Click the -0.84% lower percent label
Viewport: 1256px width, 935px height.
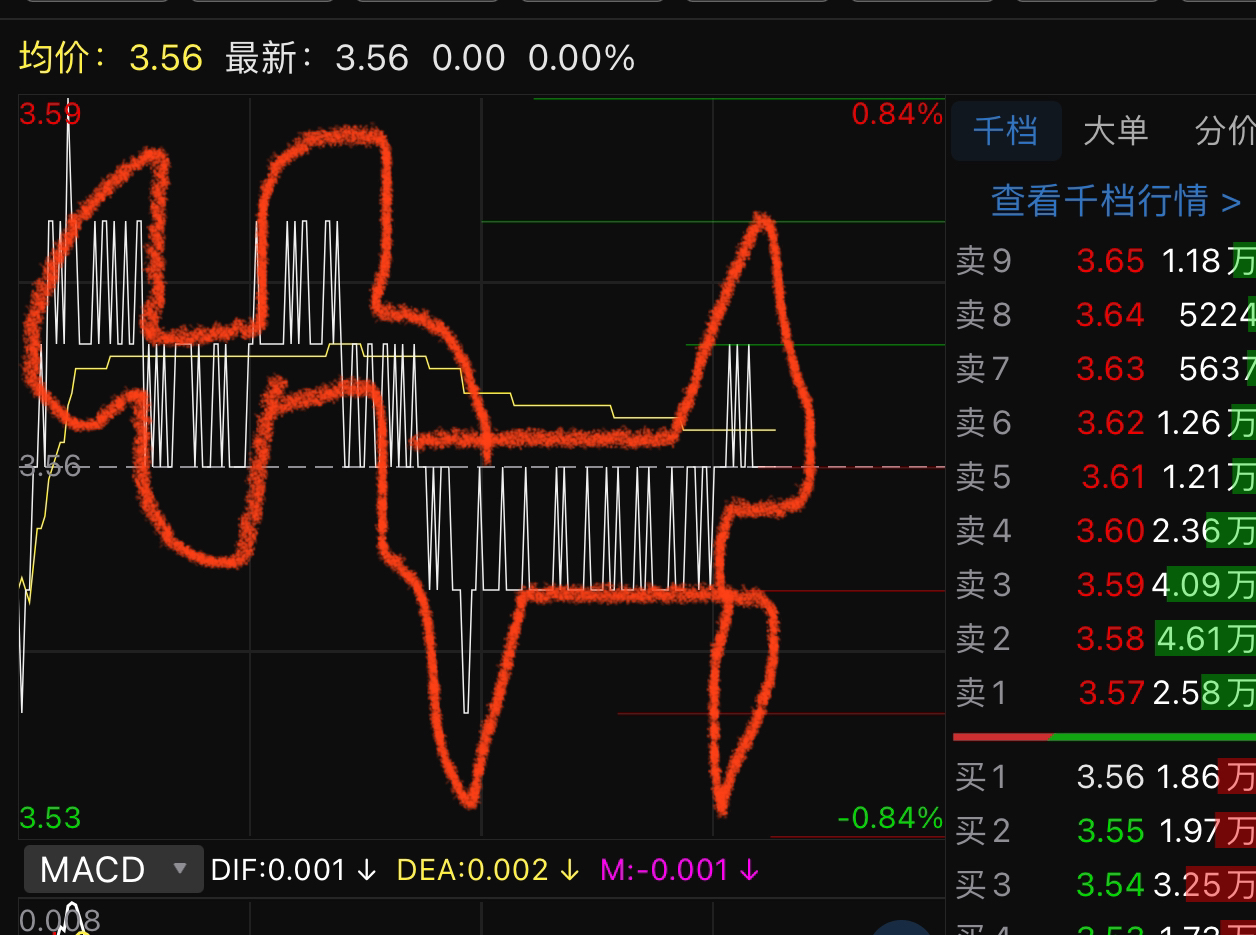click(x=890, y=818)
